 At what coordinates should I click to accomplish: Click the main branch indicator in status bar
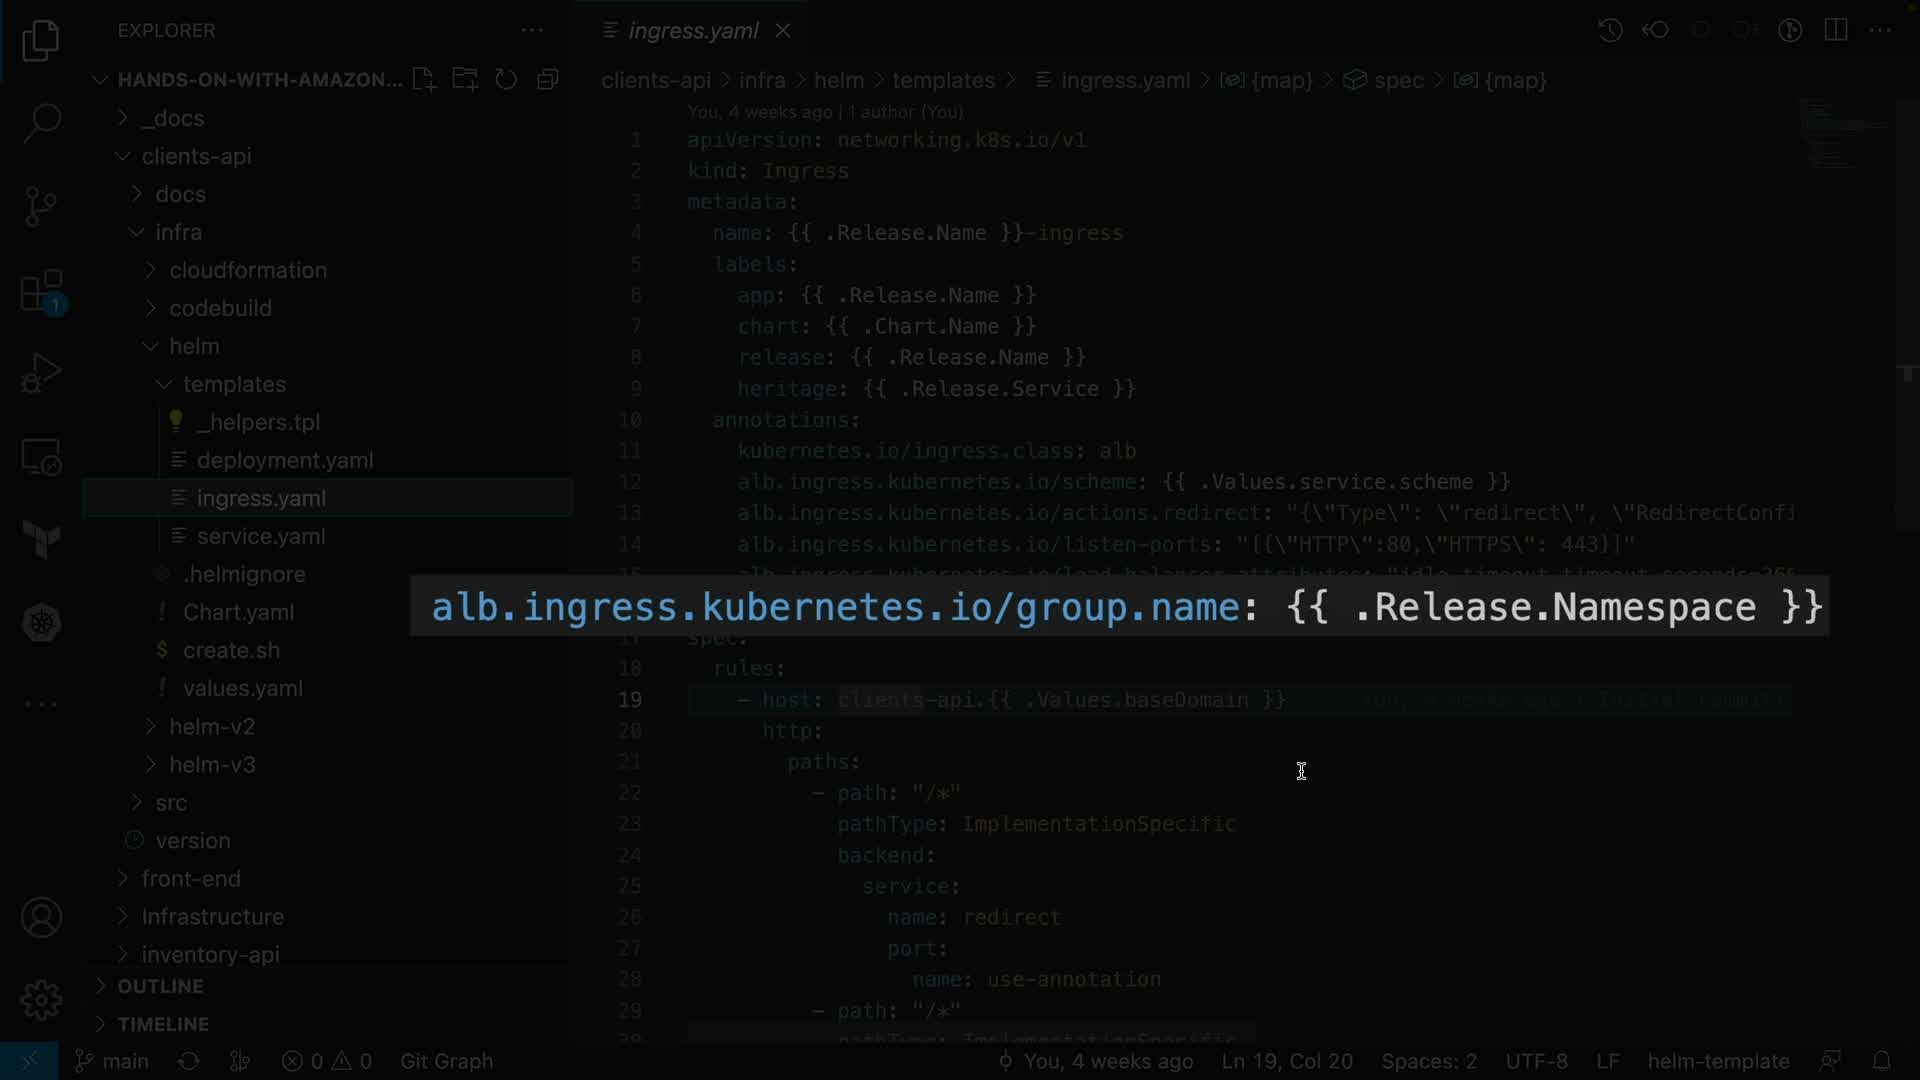113,1061
